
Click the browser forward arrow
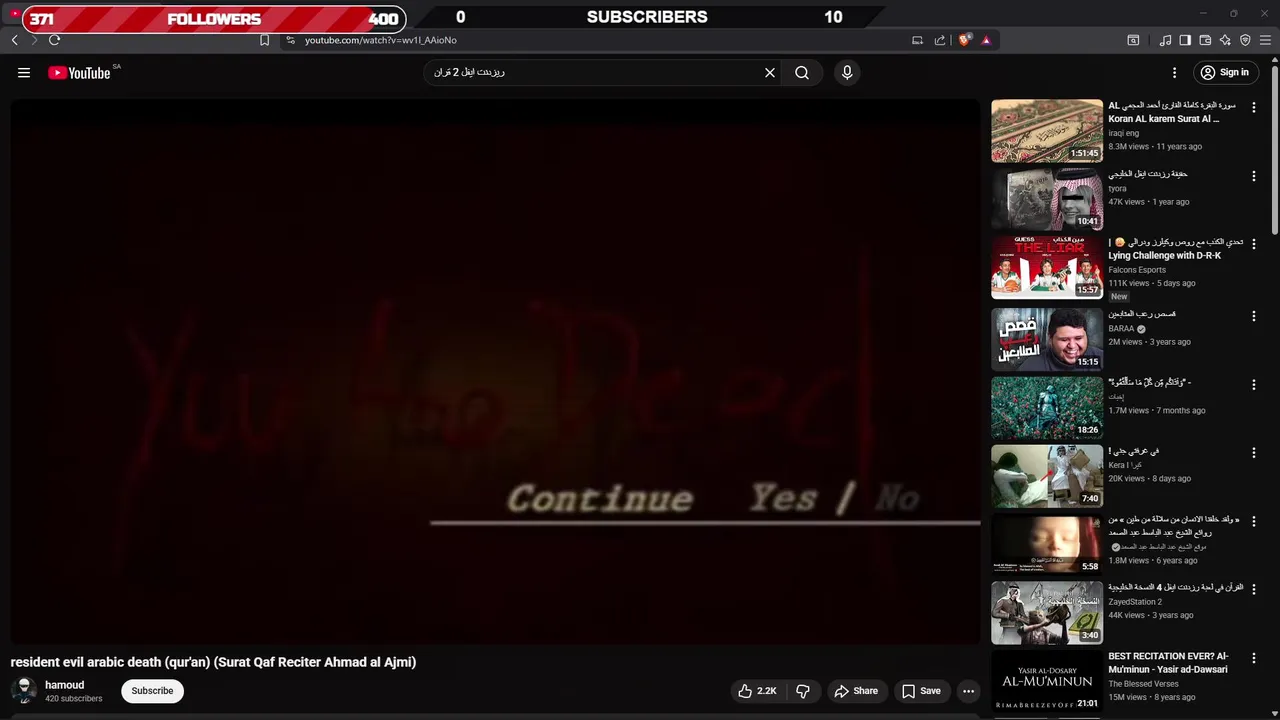(34, 40)
